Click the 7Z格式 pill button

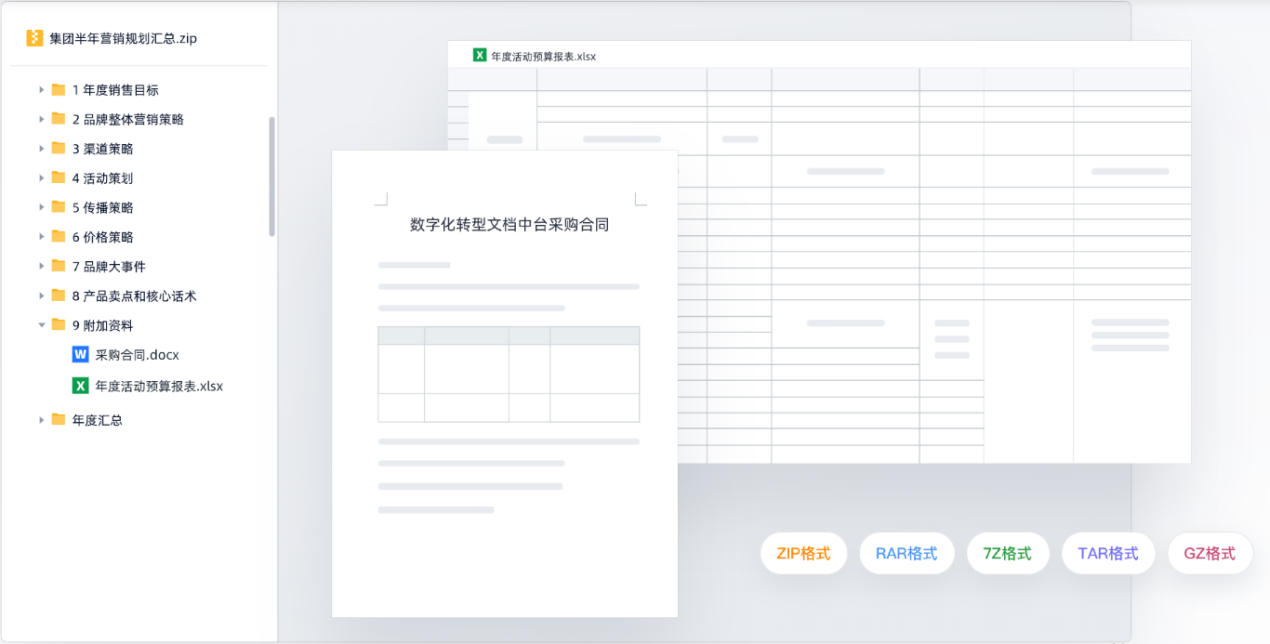click(x=1007, y=553)
